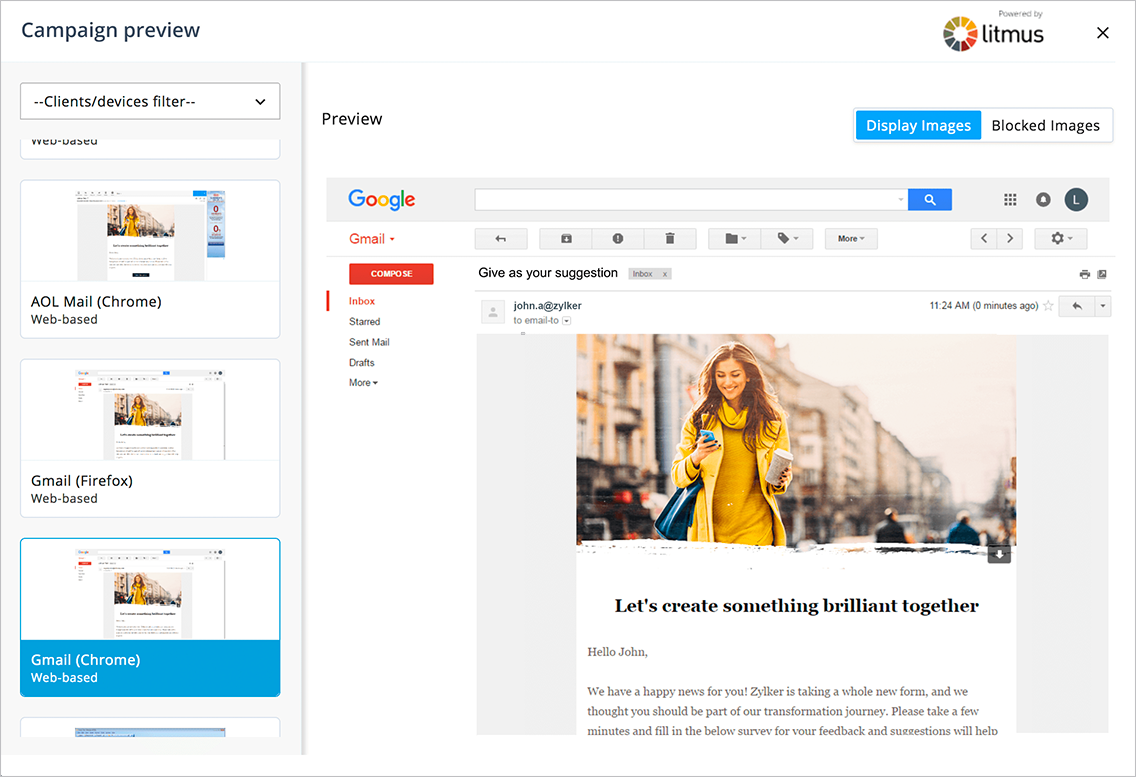Star the email from john.a@zylker
This screenshot has width=1136, height=777.
1048,306
